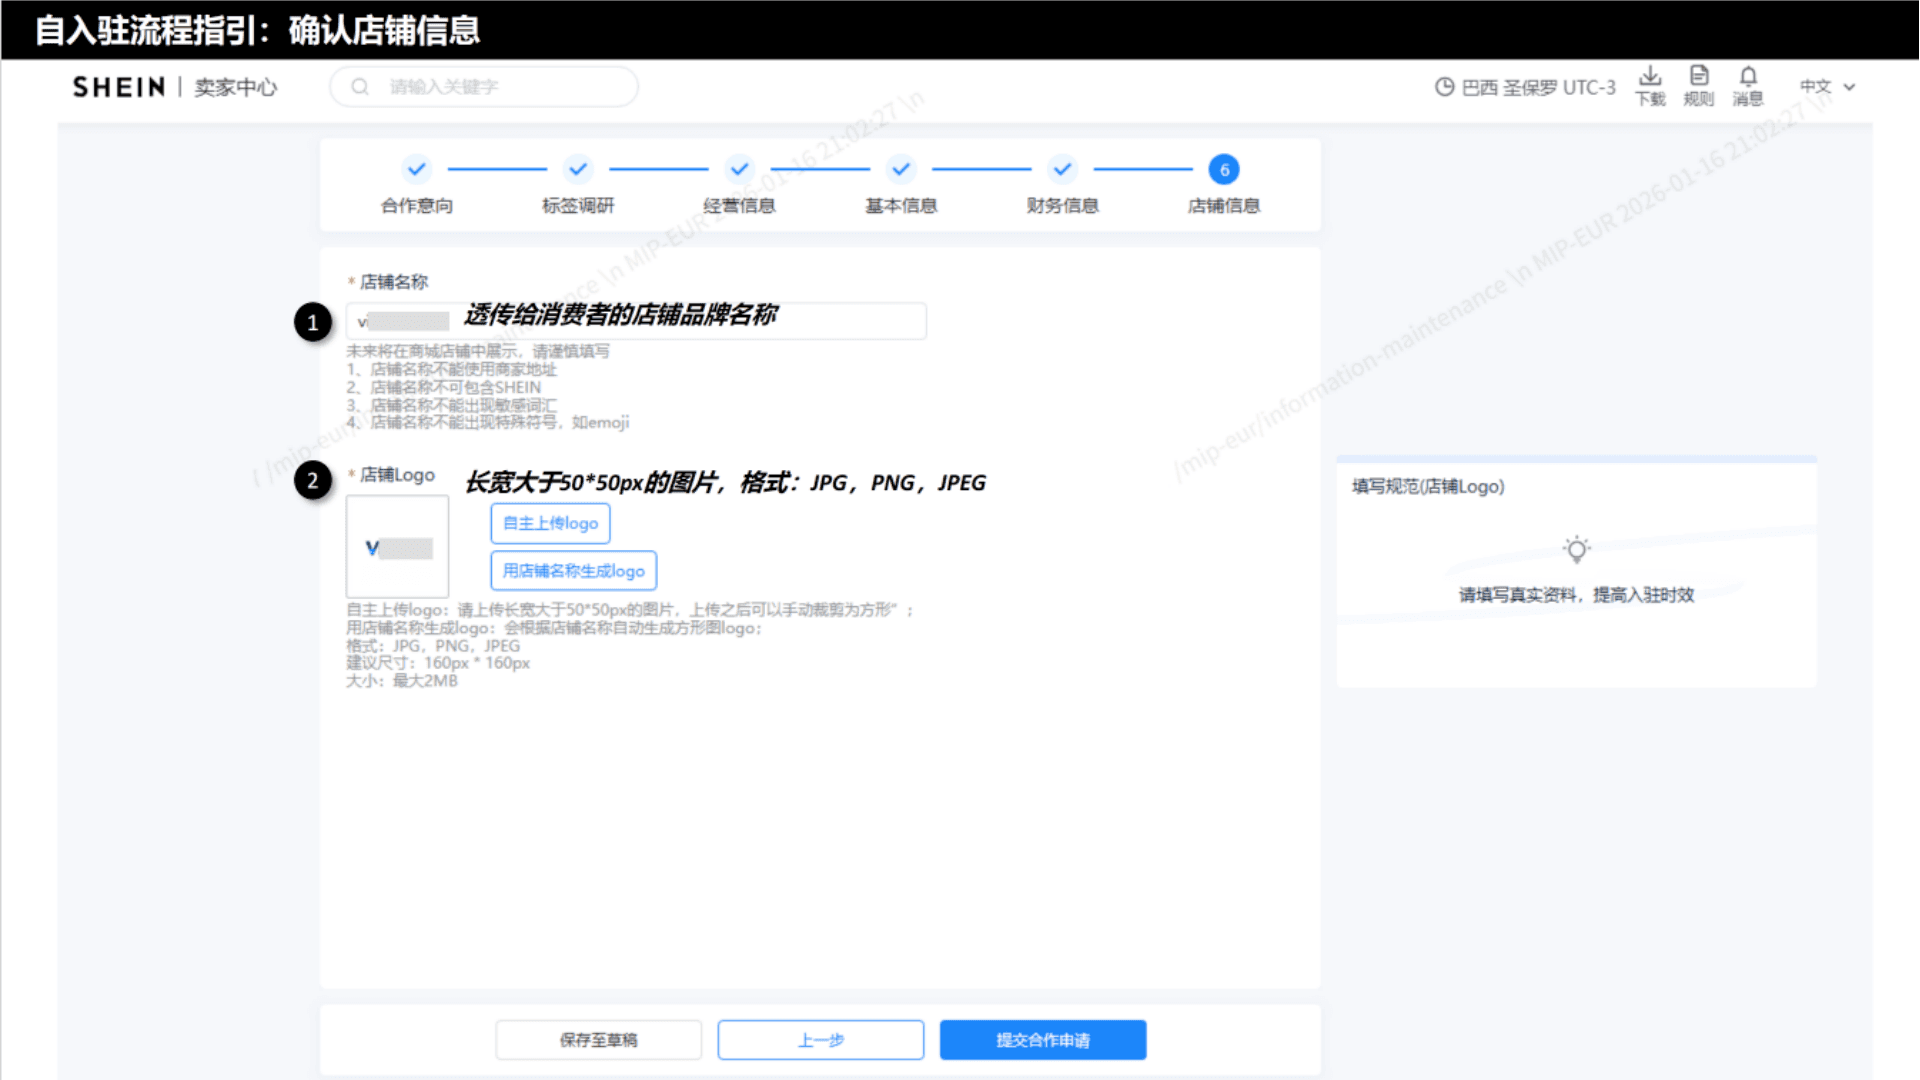Click the 保存至草稿 button
This screenshot has width=1920, height=1080.
(598, 1040)
